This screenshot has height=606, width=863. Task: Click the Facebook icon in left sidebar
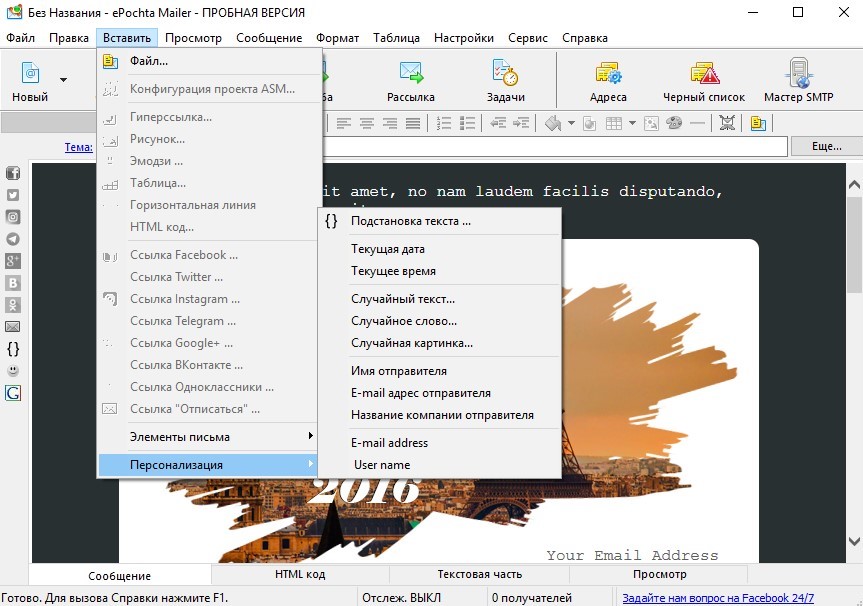coord(13,173)
